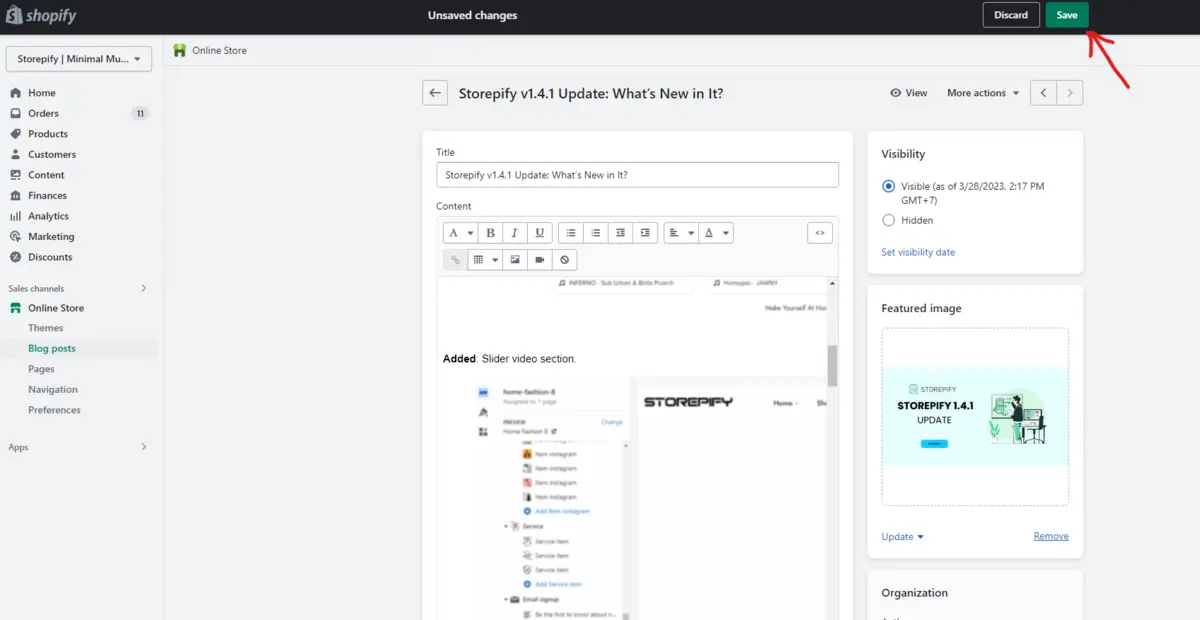The height and width of the screenshot is (620, 1200).
Task: Open the Analytics section
Action: pos(49,215)
